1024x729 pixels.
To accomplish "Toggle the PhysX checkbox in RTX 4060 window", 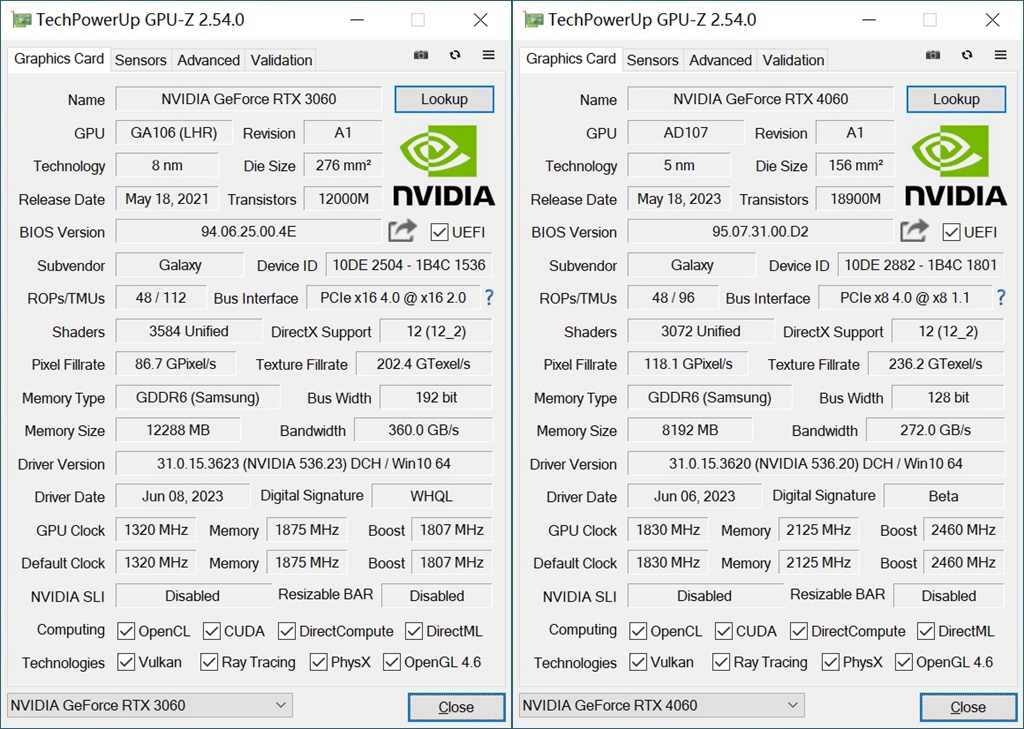I will tap(831, 662).
